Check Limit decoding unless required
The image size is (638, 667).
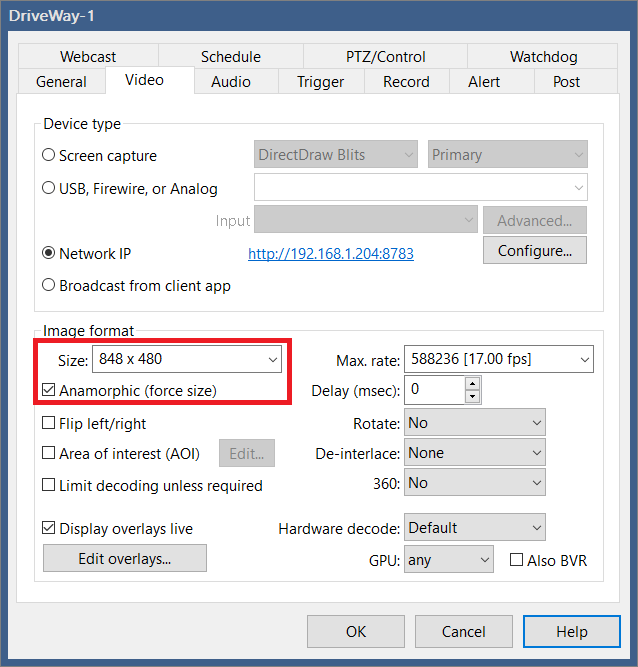click(x=48, y=485)
